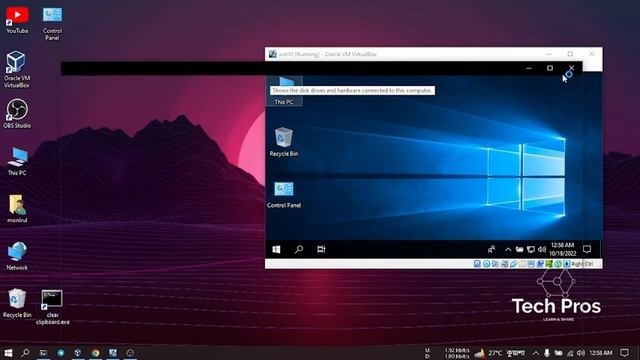This screenshot has width=640, height=360.
Task: Click guest tray volume speaker icon
Action: 542,249
